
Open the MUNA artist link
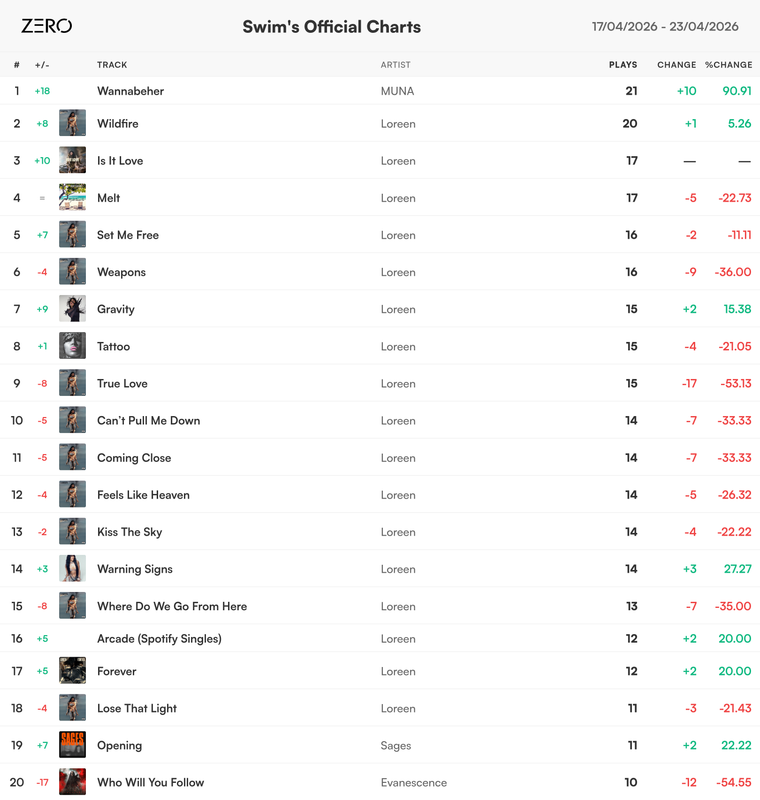[397, 91]
